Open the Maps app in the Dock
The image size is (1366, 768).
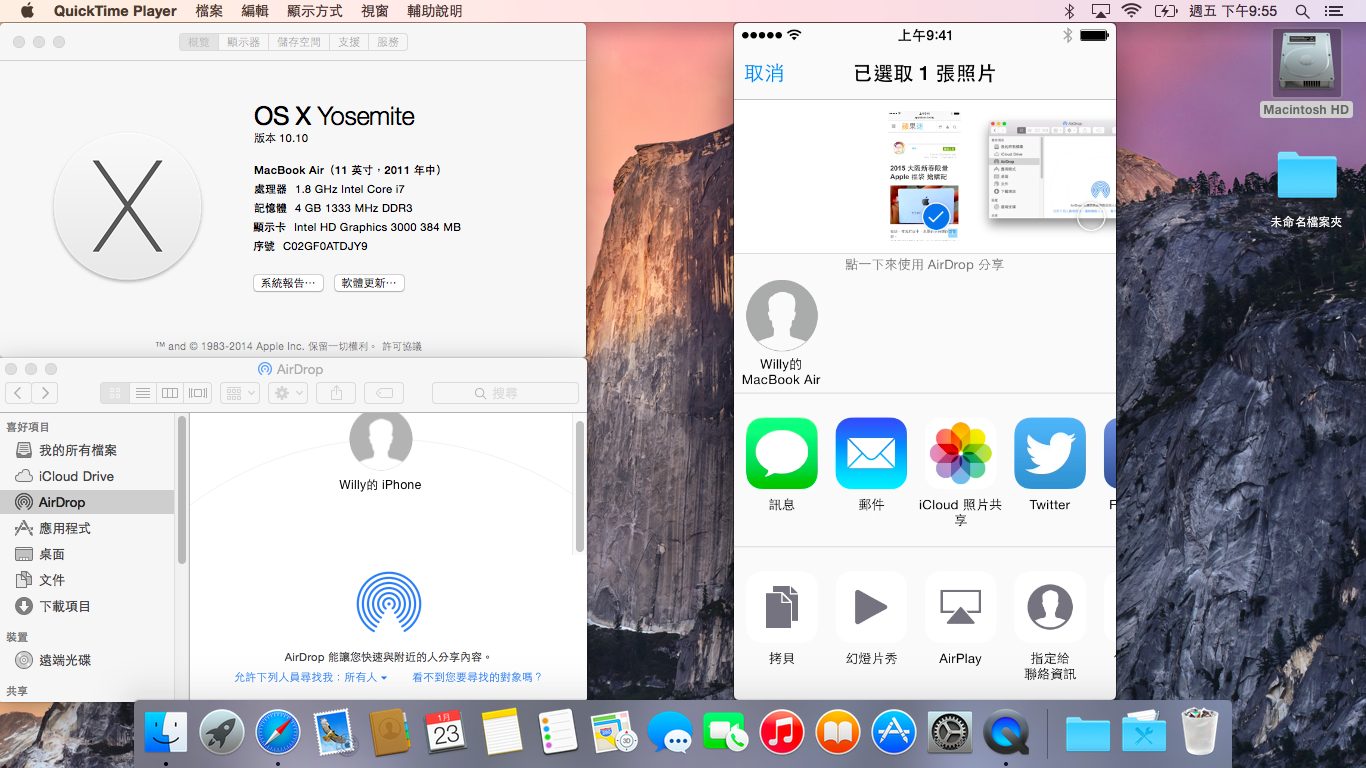(x=614, y=733)
